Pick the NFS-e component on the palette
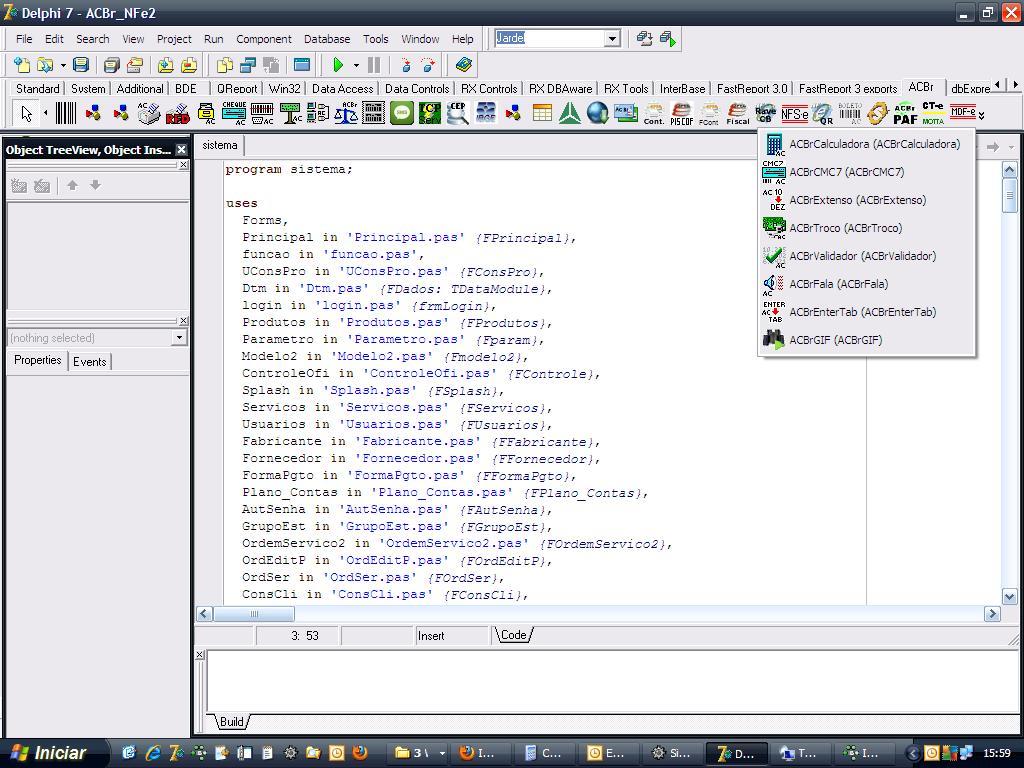 [794, 114]
